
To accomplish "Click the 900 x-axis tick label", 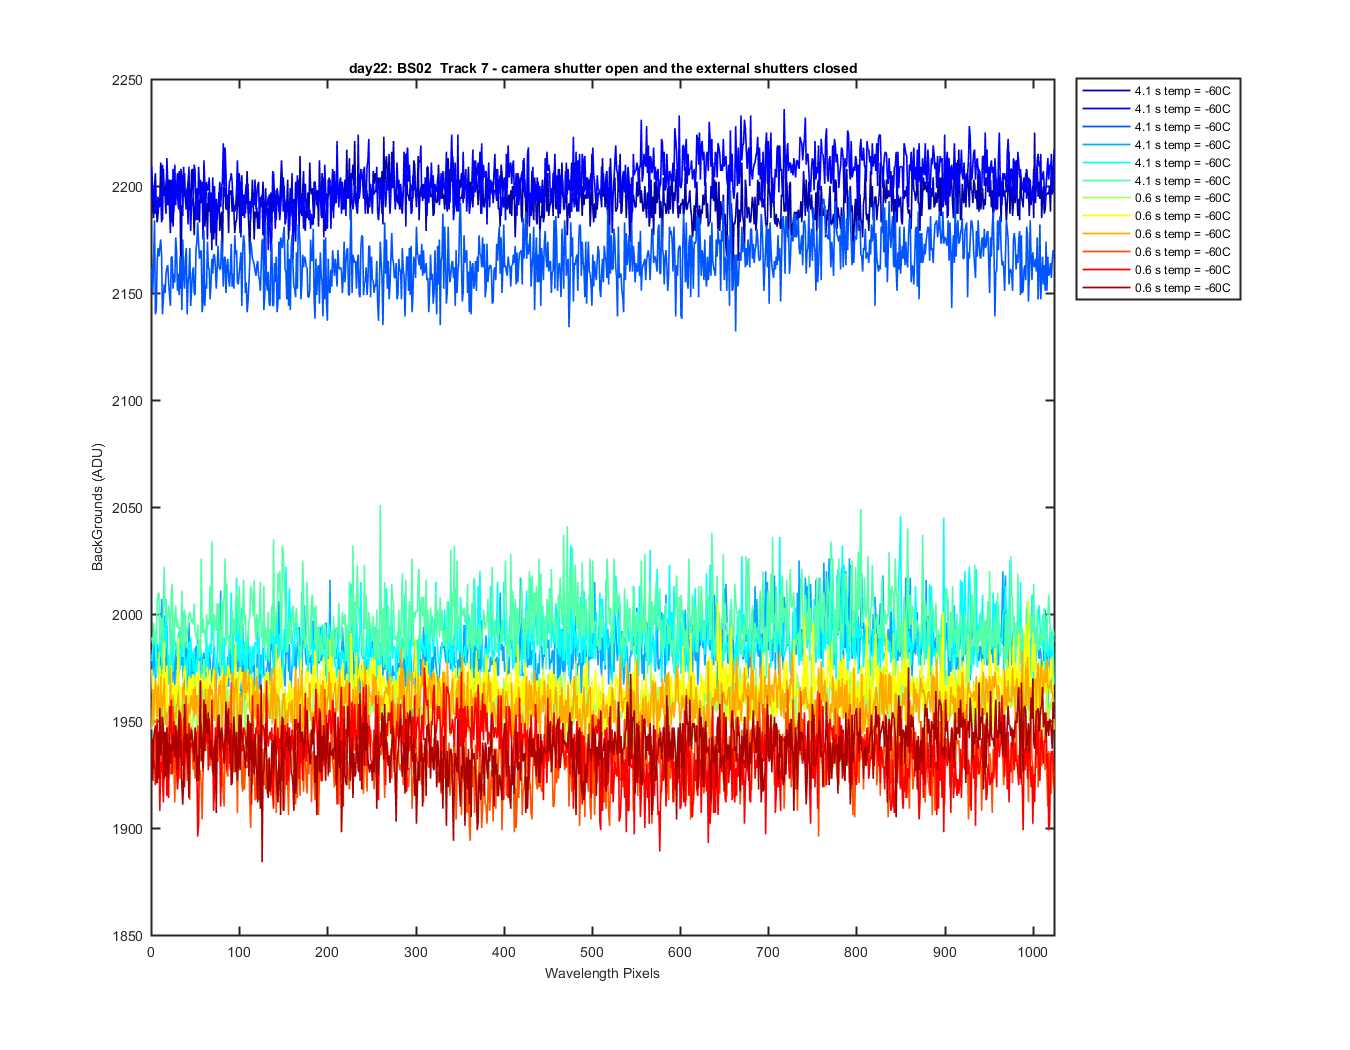I will click(x=944, y=952).
